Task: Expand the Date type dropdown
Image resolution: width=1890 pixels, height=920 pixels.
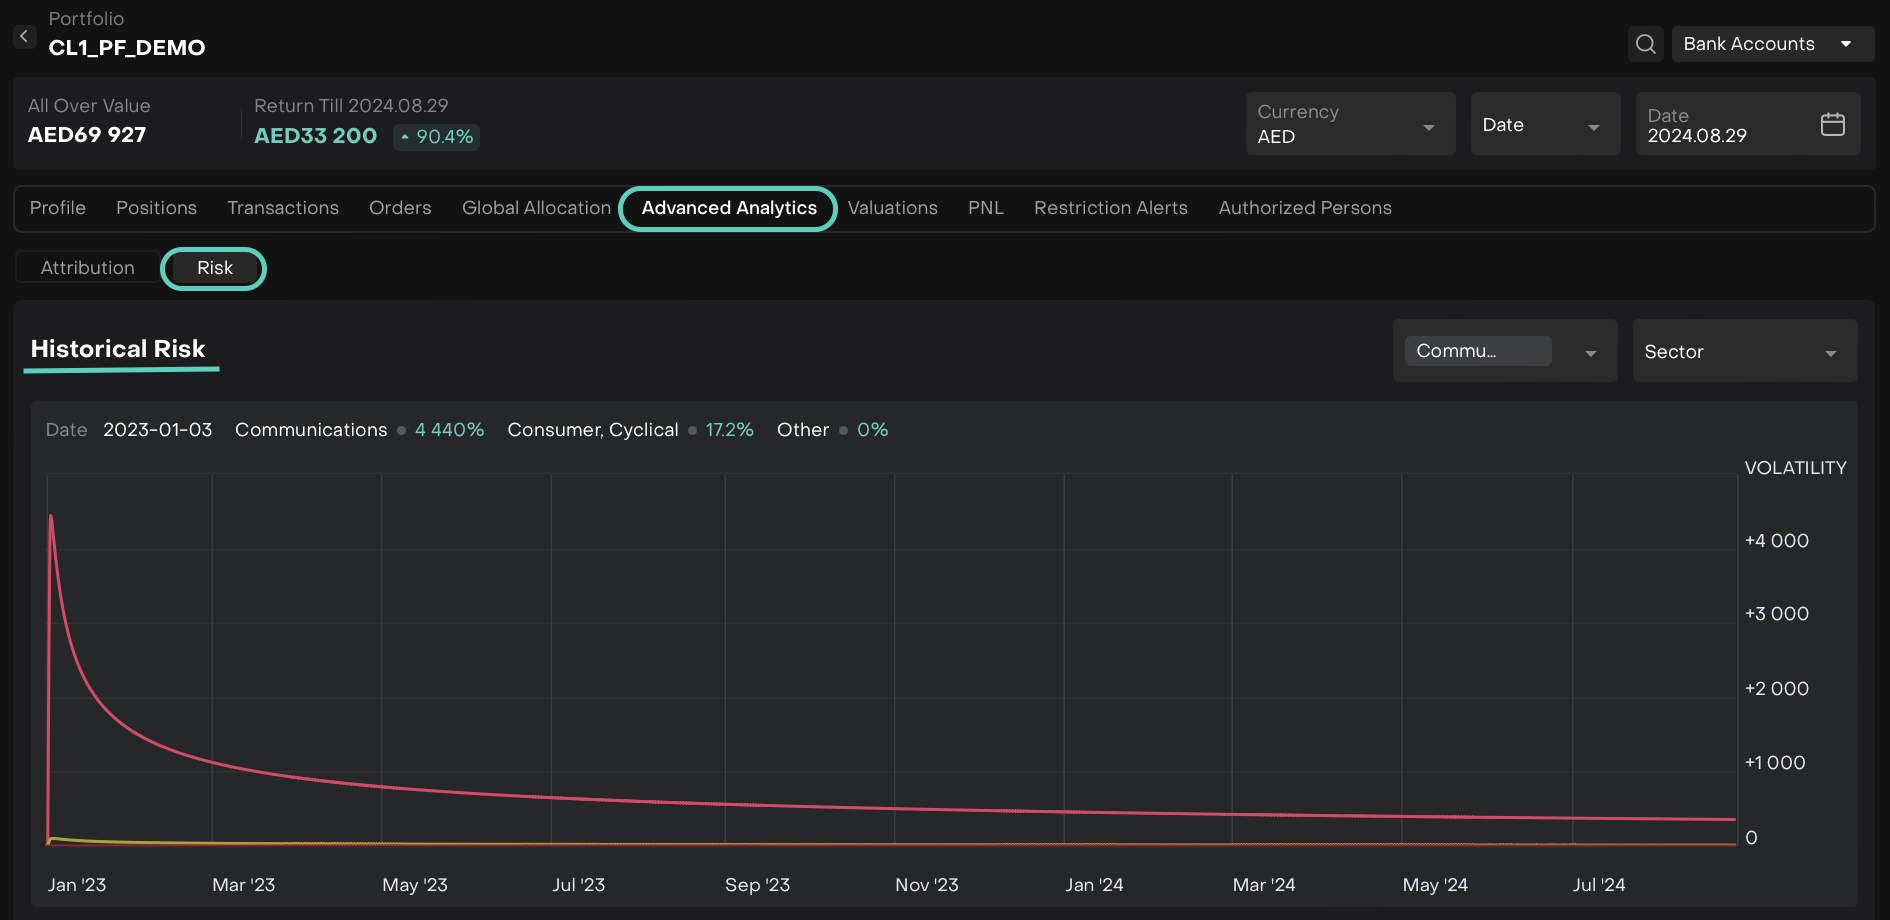Action: [x=1544, y=125]
